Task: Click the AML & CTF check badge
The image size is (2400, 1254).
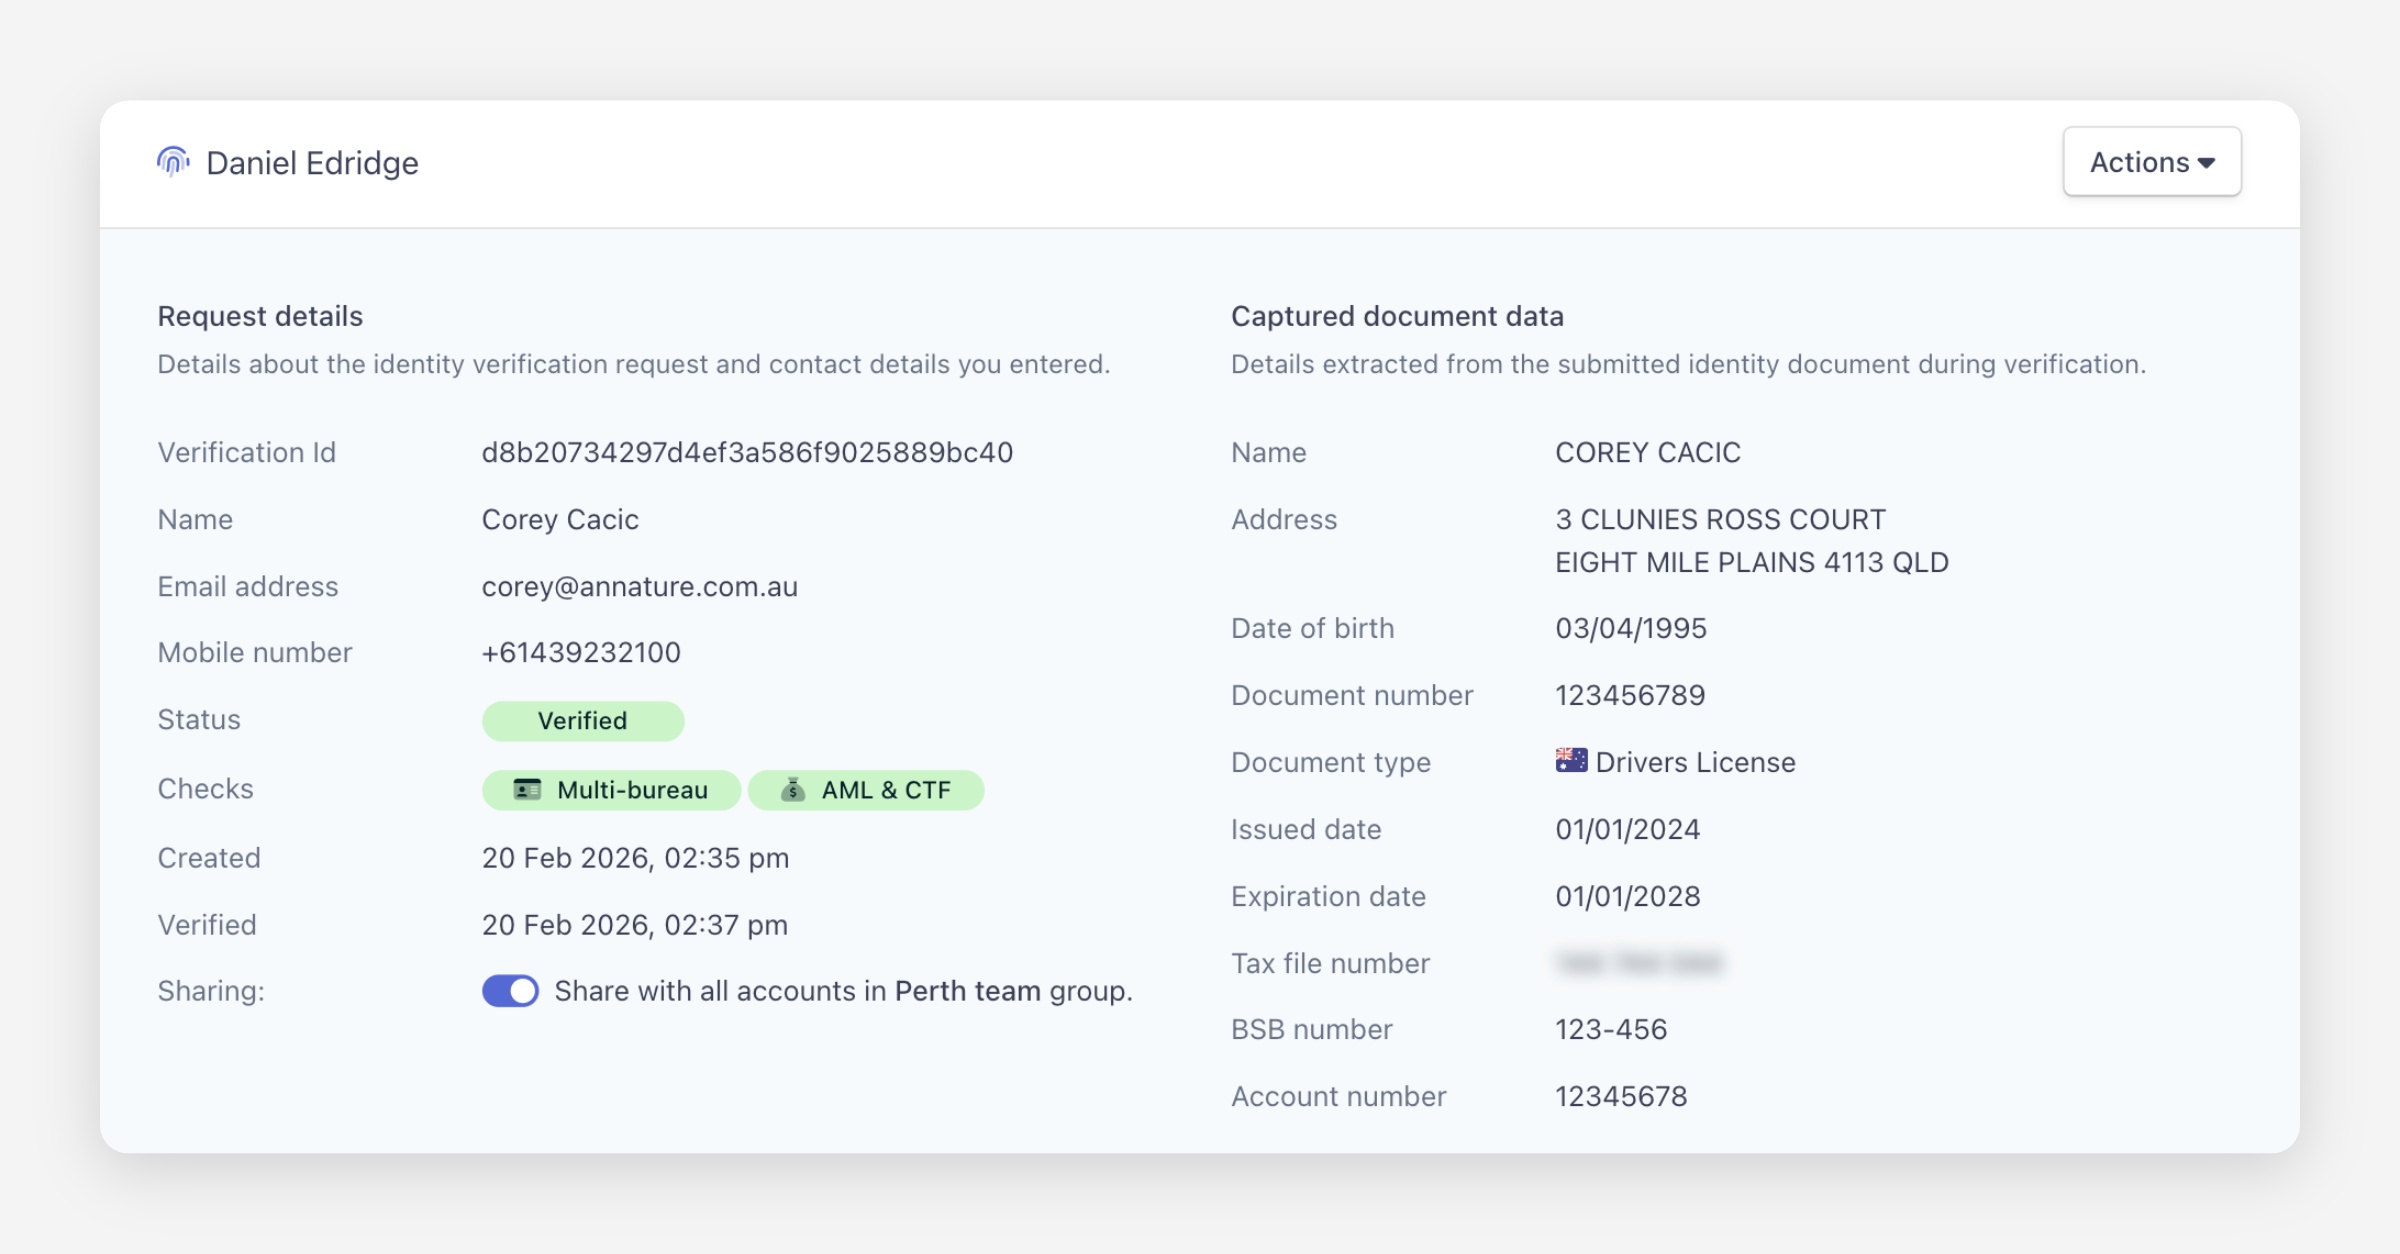Action: (x=866, y=790)
